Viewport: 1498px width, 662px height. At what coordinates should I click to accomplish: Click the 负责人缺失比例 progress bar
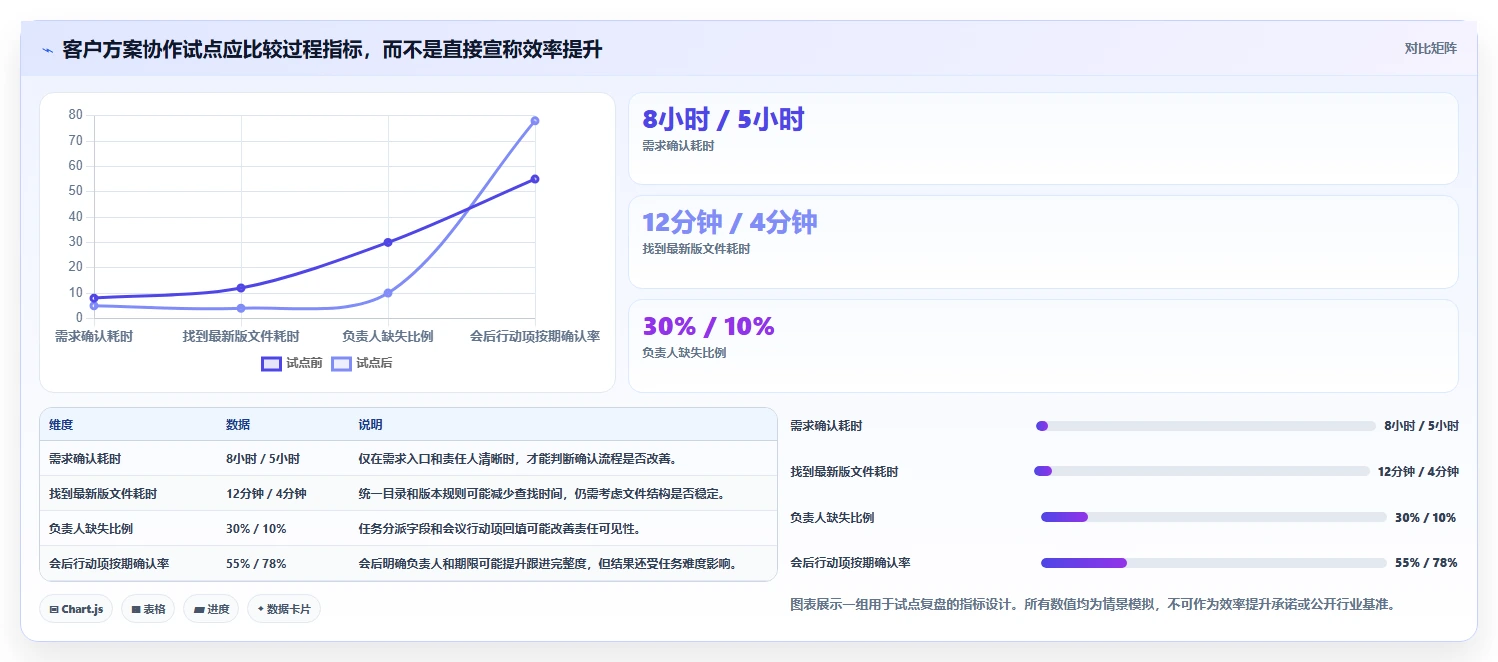click(x=1214, y=517)
